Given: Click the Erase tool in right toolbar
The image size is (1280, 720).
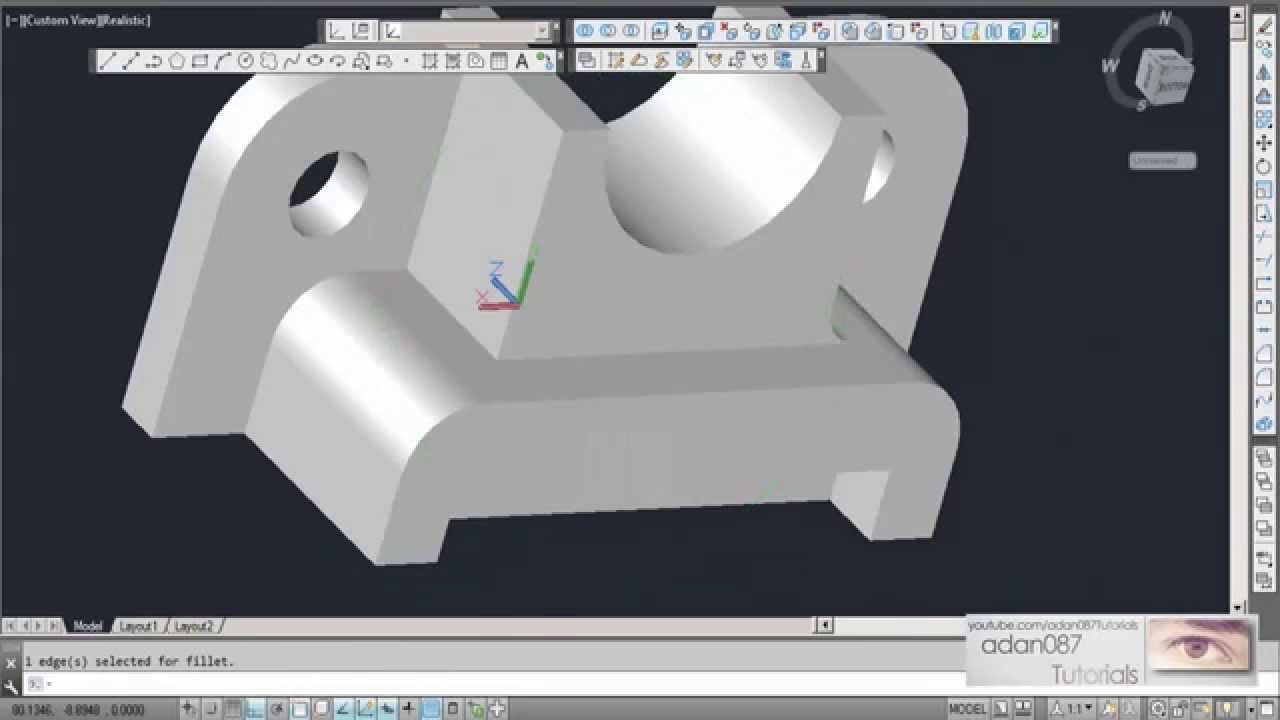Looking at the screenshot, I should (1264, 27).
